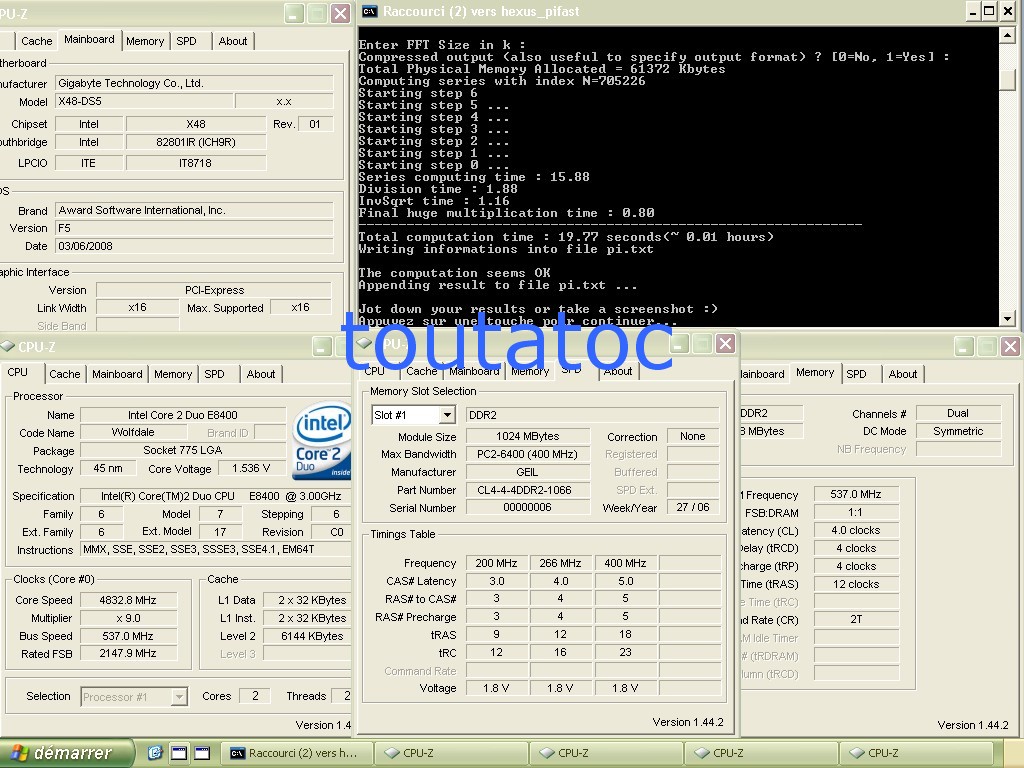Open the Slot #1 memory slot dropdown
The image size is (1024, 768).
click(447, 415)
